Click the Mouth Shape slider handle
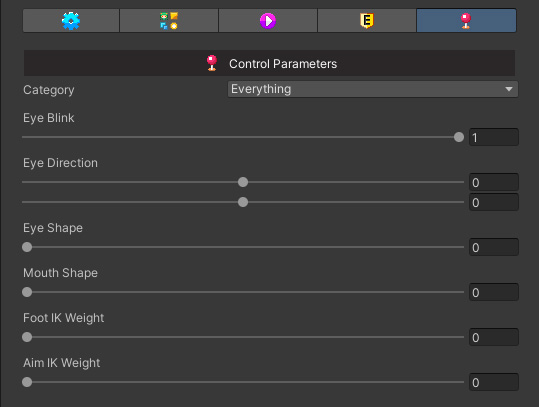539x407 pixels. click(27, 292)
